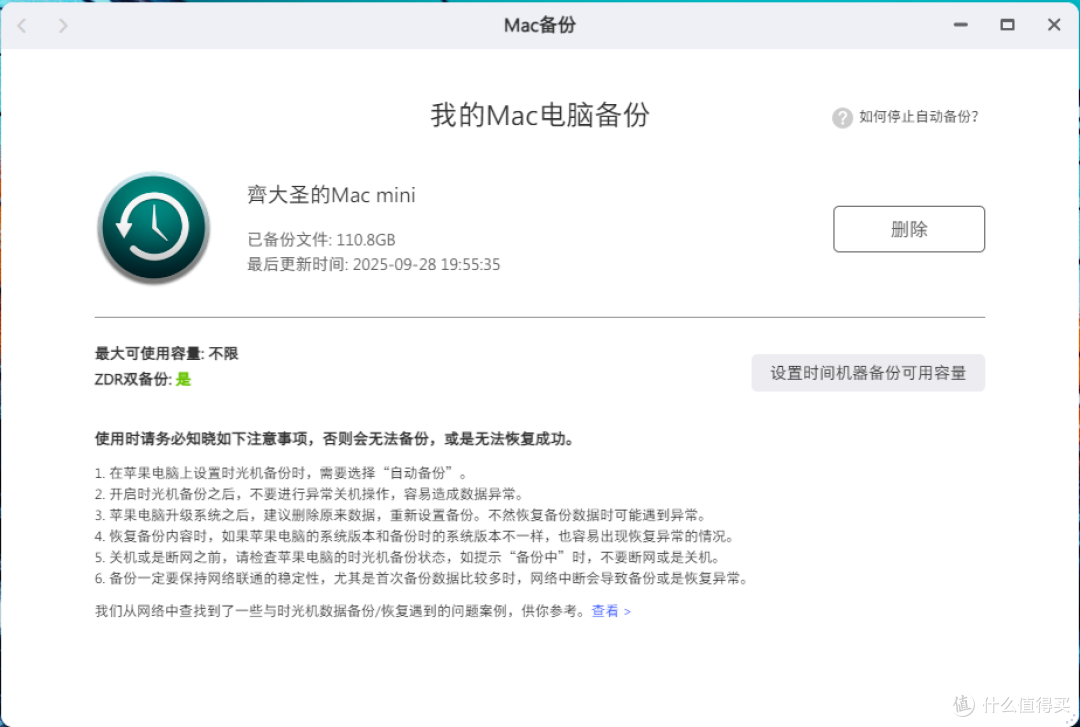
Task: Click the 已备份文件 110.8GB size text
Action: click(x=322, y=240)
